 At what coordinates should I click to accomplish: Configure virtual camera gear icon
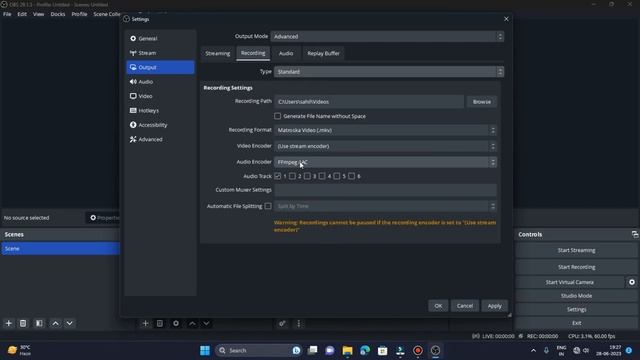click(x=632, y=282)
